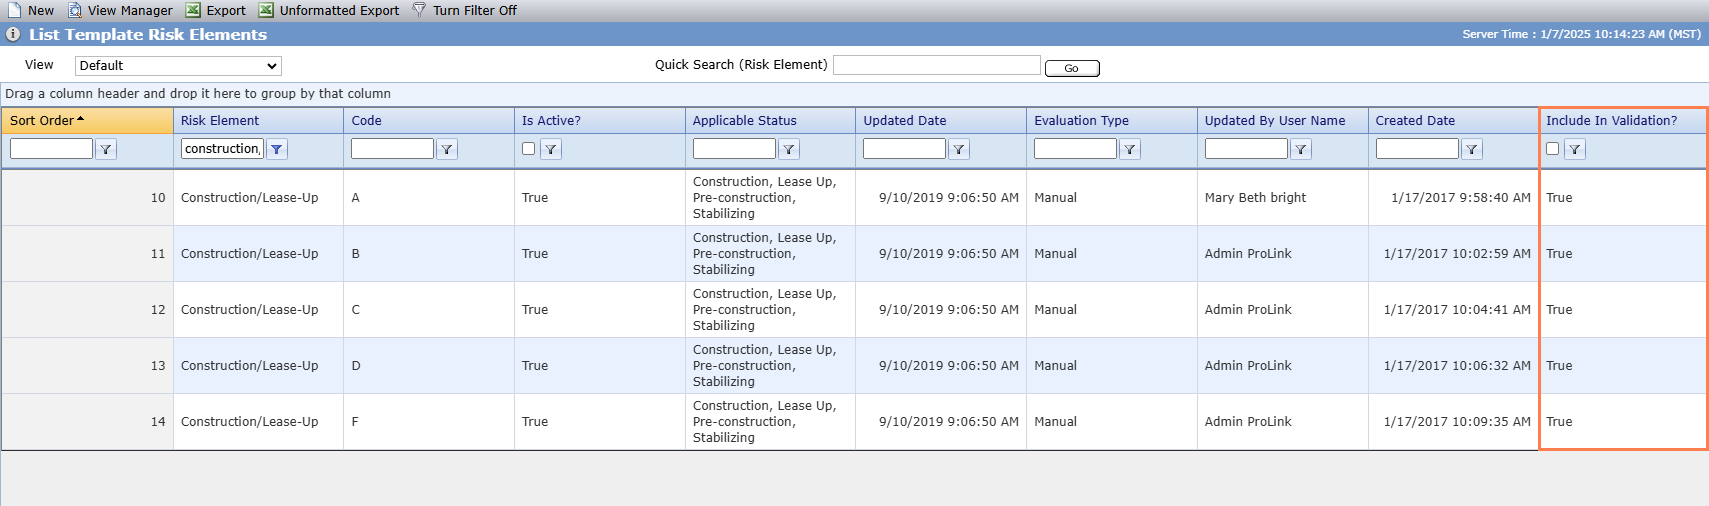Screen dimensions: 1709x506
Task: Sort by Include In Validation? header
Action: [1612, 120]
